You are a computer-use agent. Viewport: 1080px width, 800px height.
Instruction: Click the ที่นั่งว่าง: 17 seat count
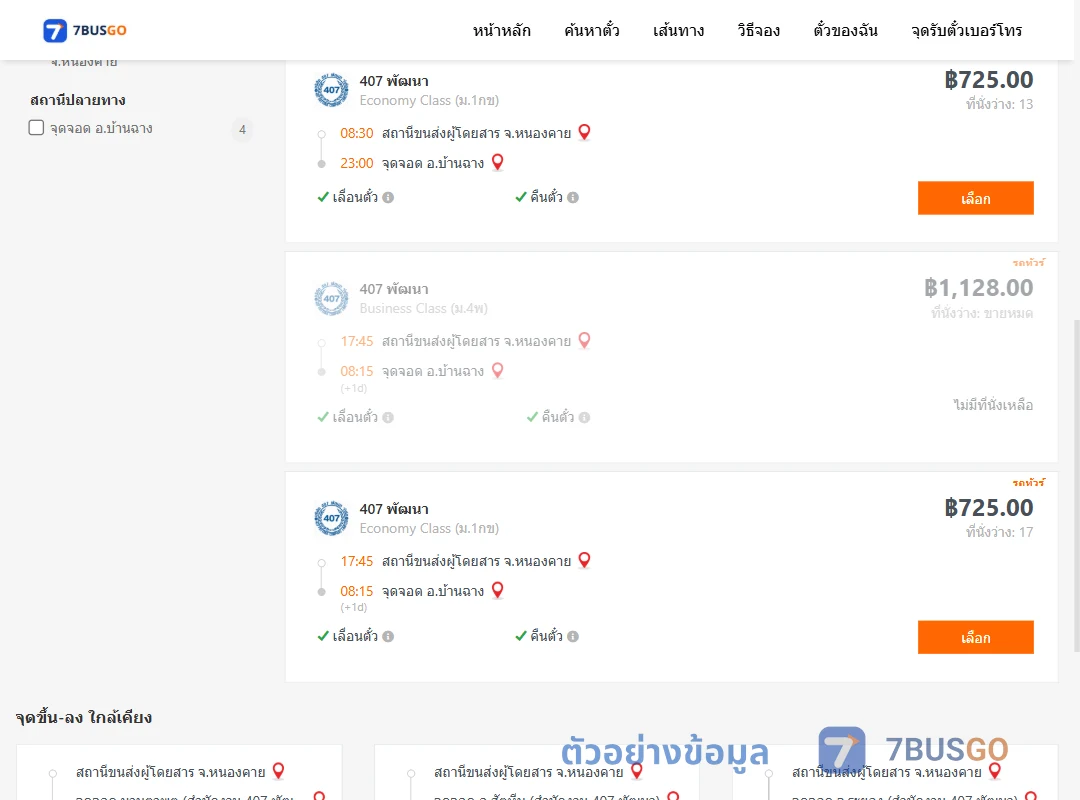pos(999,532)
